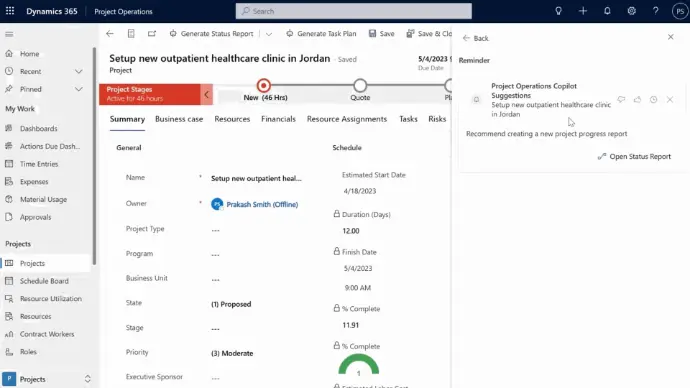Click the Save command
The image size is (690, 388).
point(382,33)
